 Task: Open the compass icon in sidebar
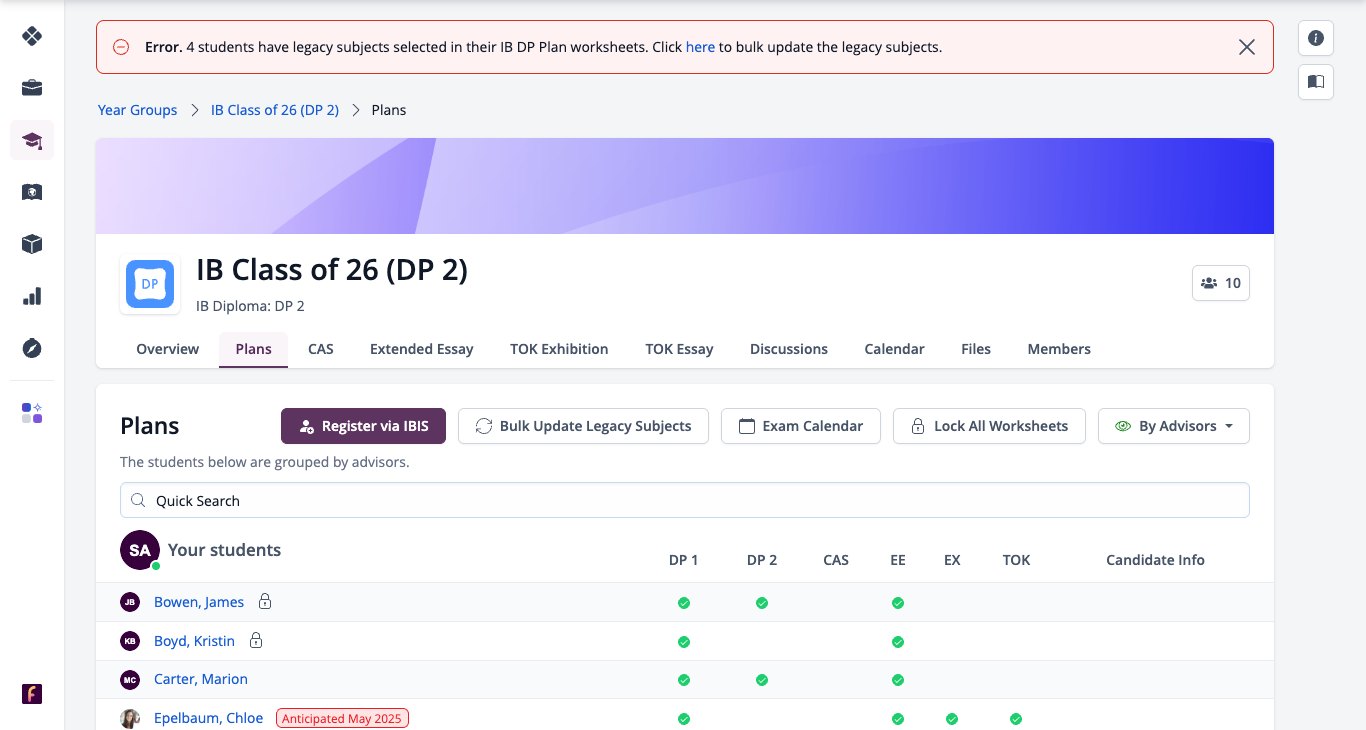[x=32, y=348]
